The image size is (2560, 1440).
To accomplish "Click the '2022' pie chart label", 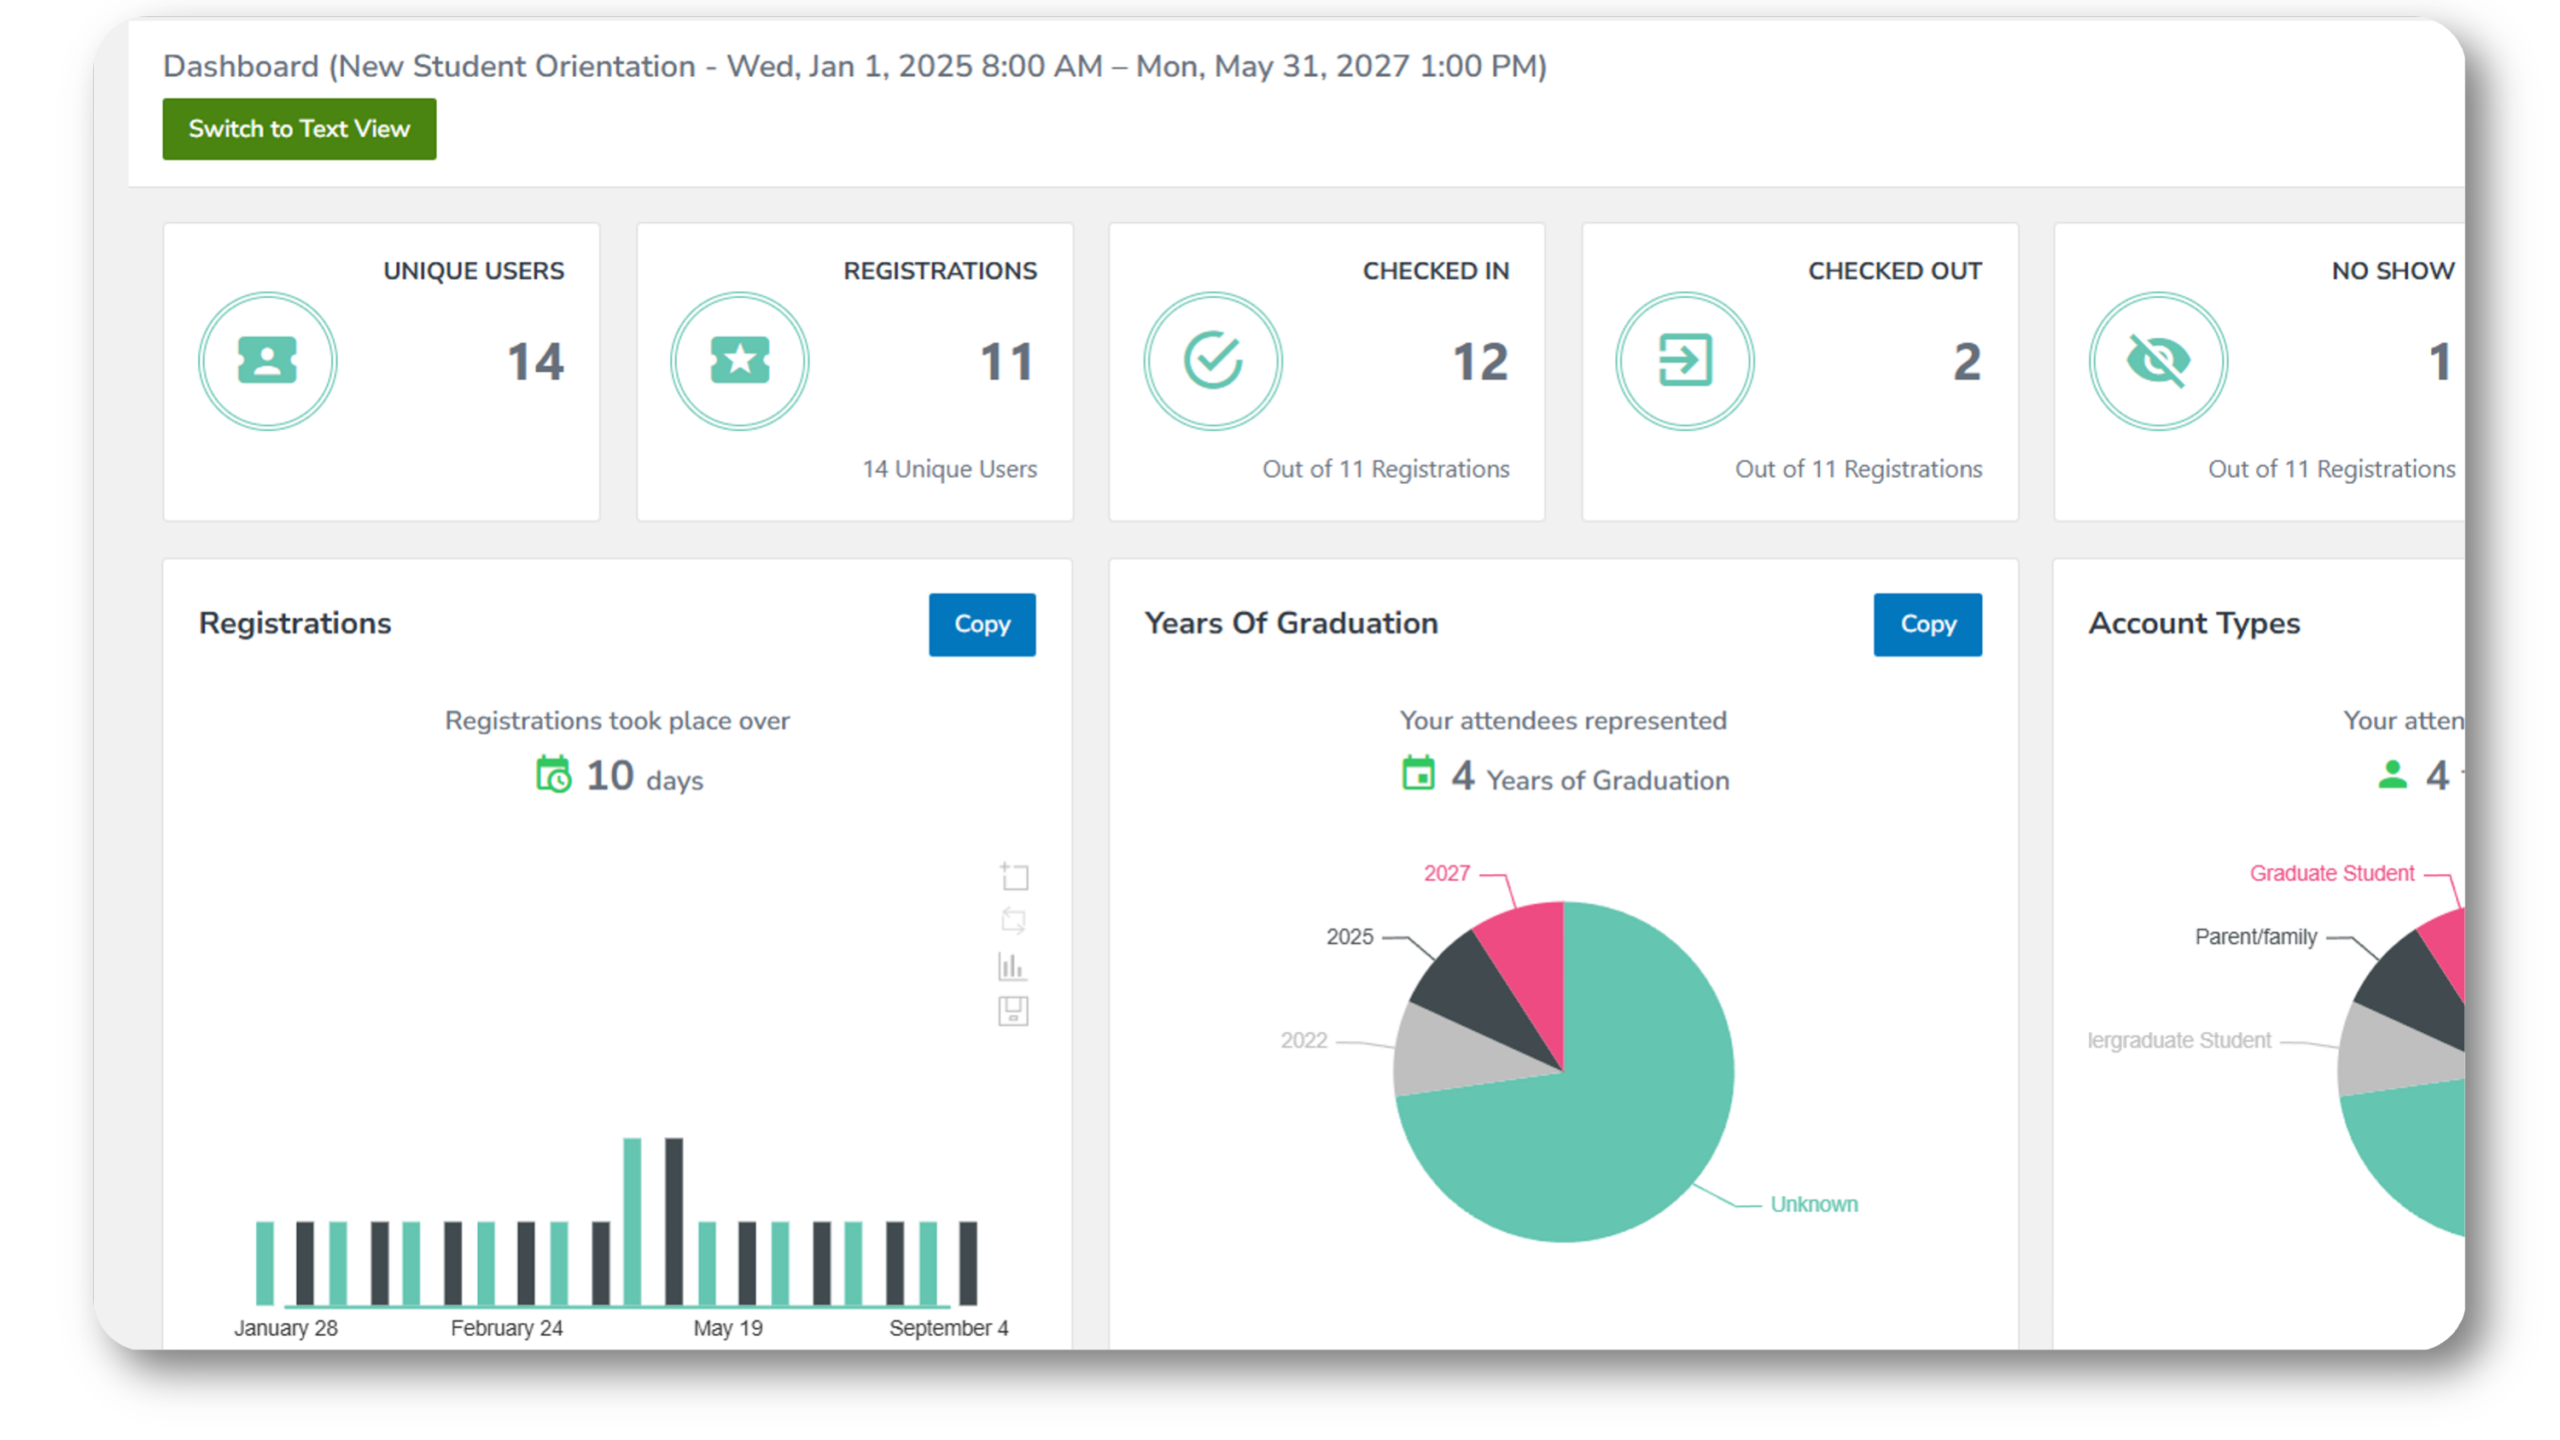I will point(1304,1041).
